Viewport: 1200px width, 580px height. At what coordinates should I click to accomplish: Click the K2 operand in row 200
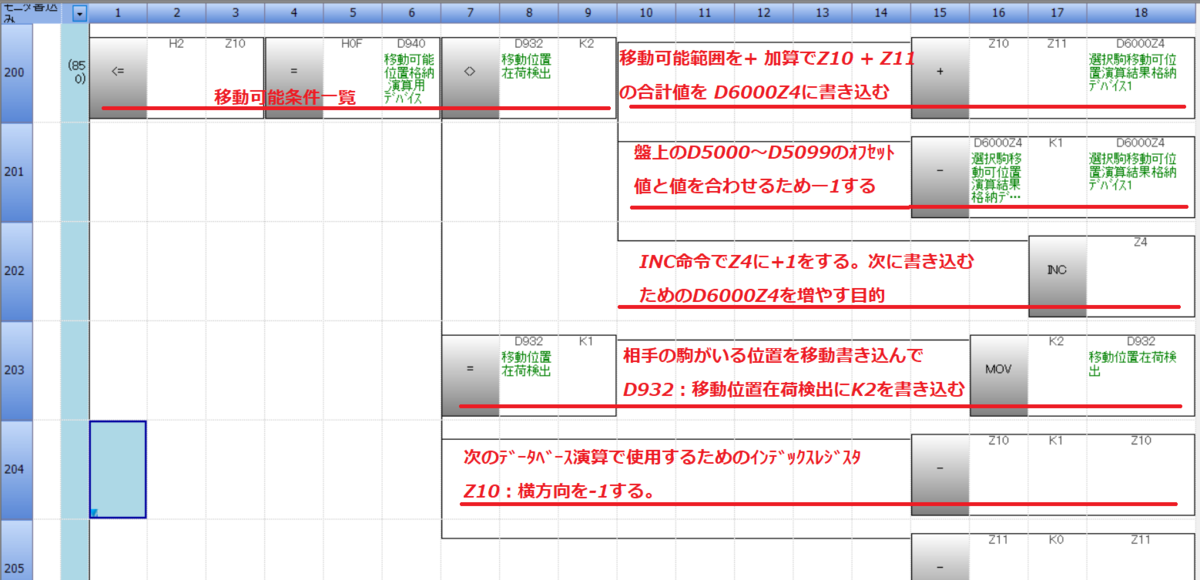(587, 44)
